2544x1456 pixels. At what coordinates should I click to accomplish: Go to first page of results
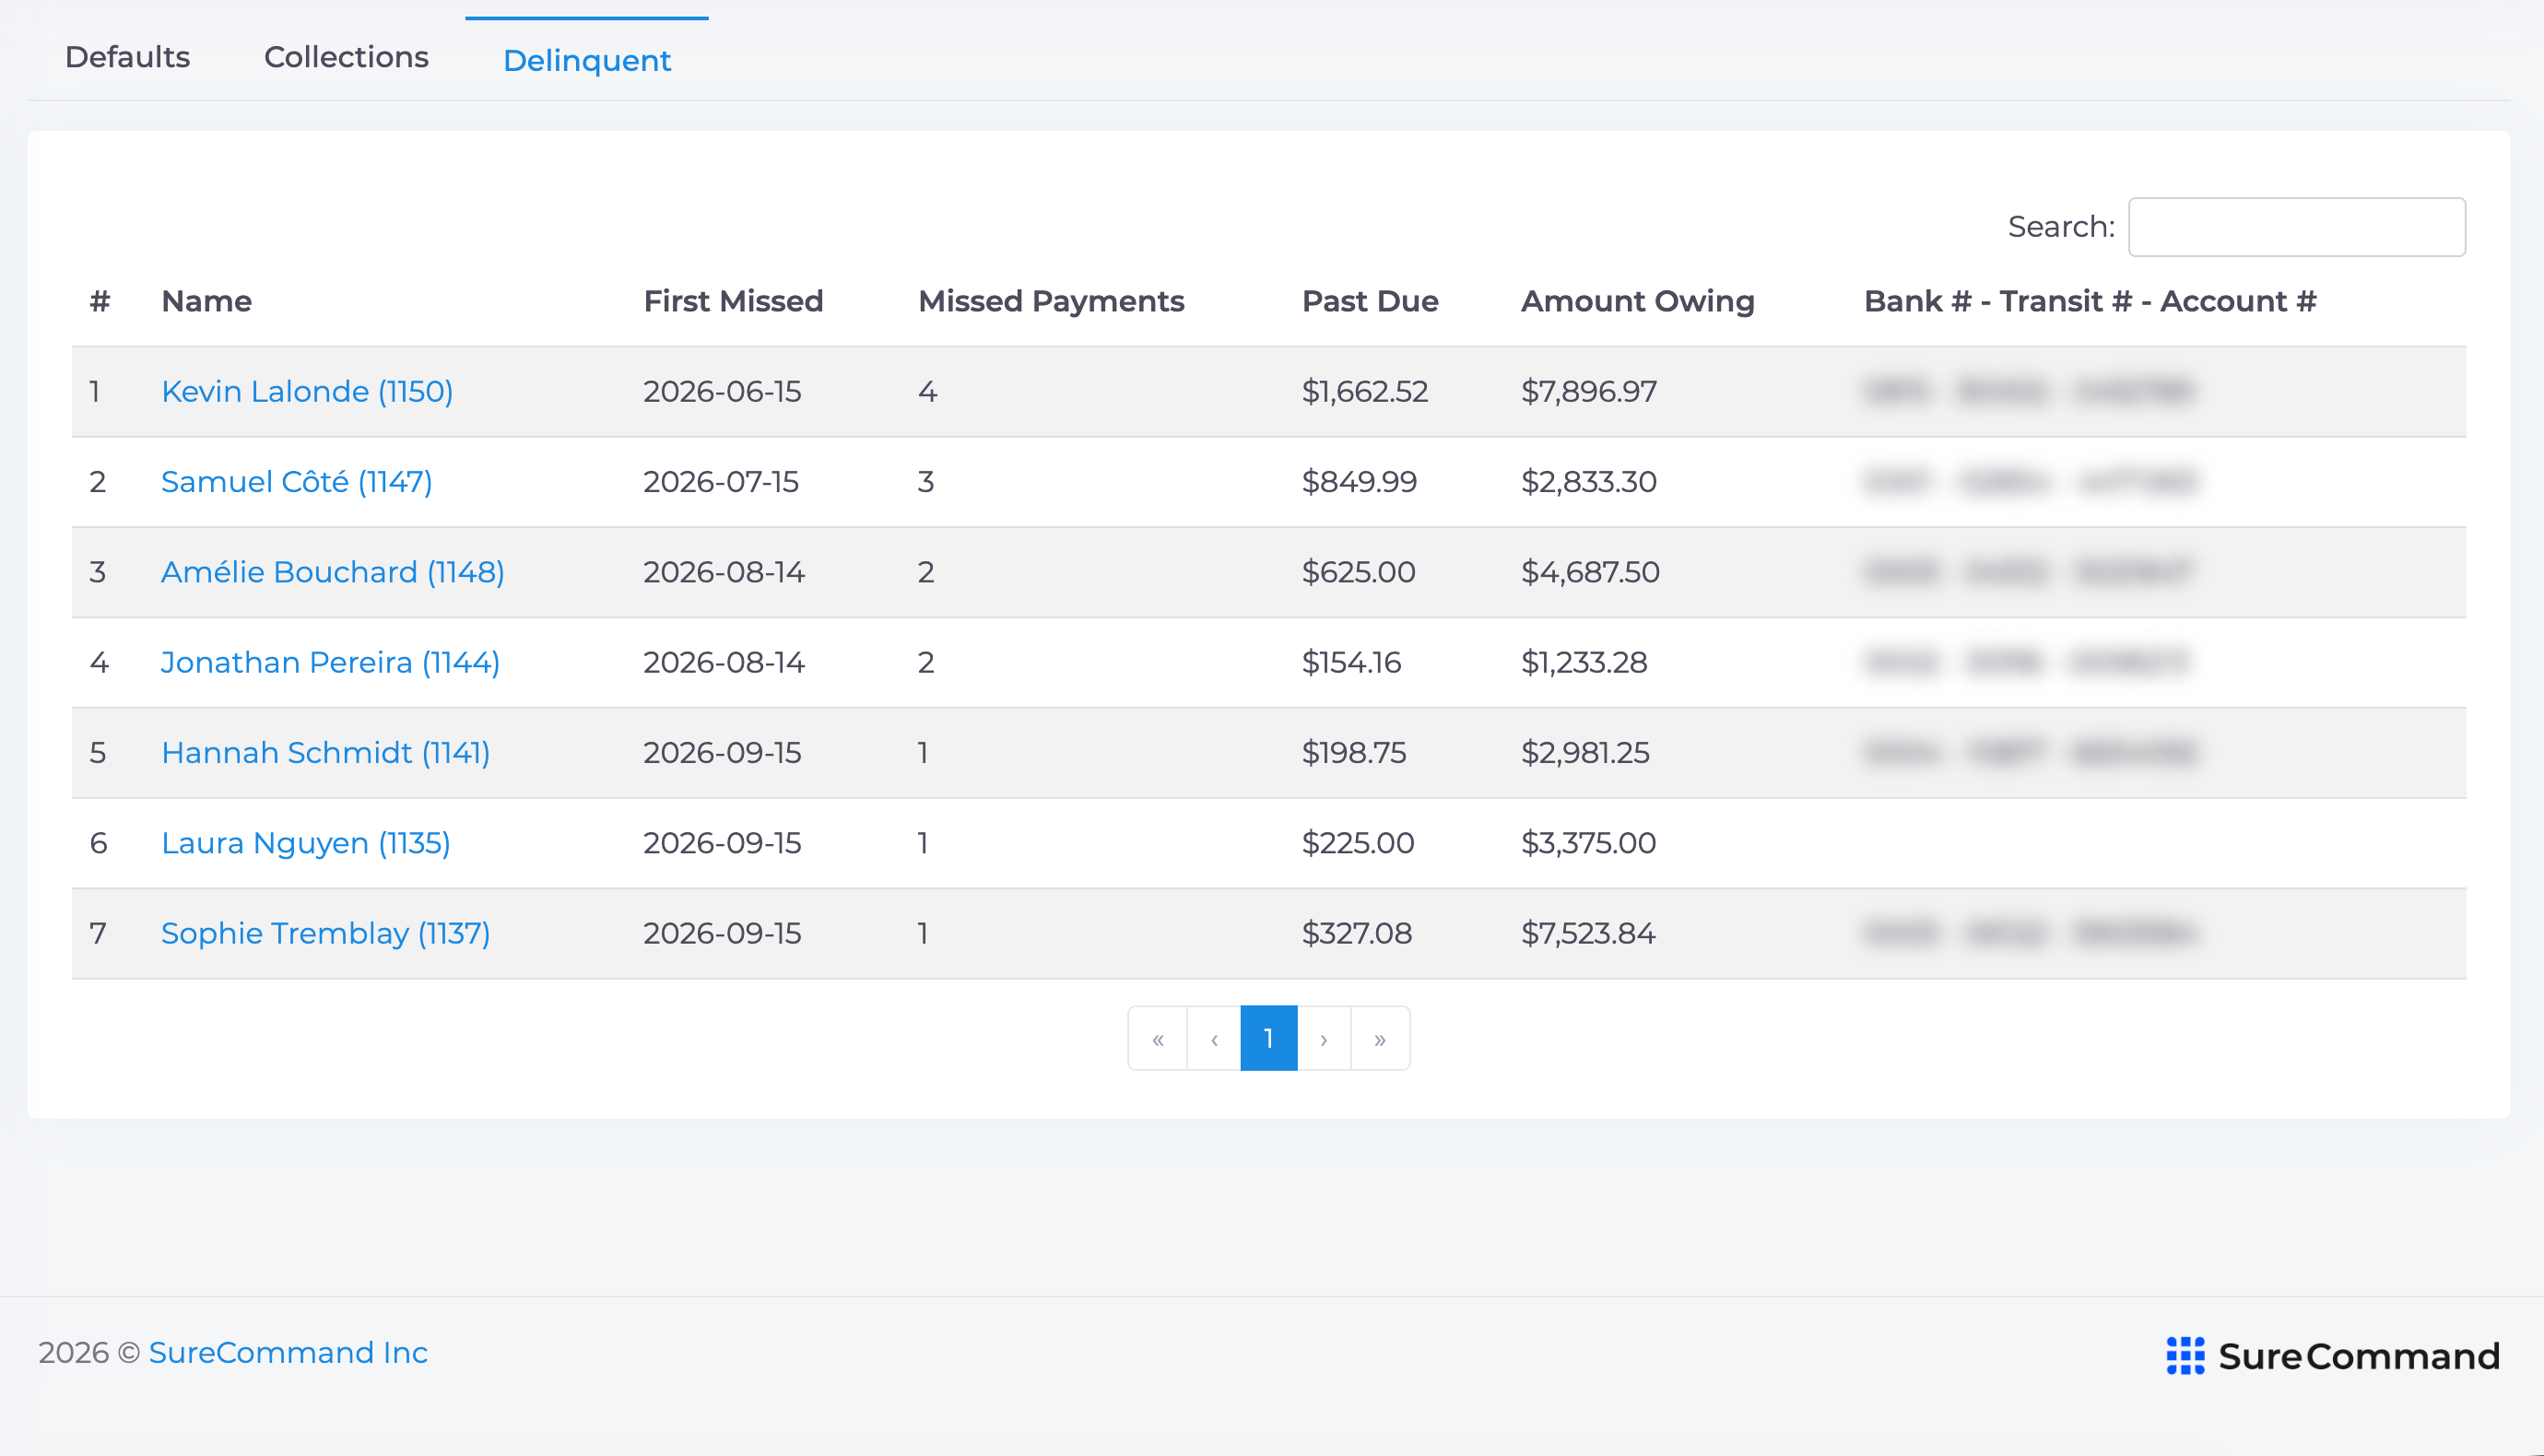(1158, 1038)
